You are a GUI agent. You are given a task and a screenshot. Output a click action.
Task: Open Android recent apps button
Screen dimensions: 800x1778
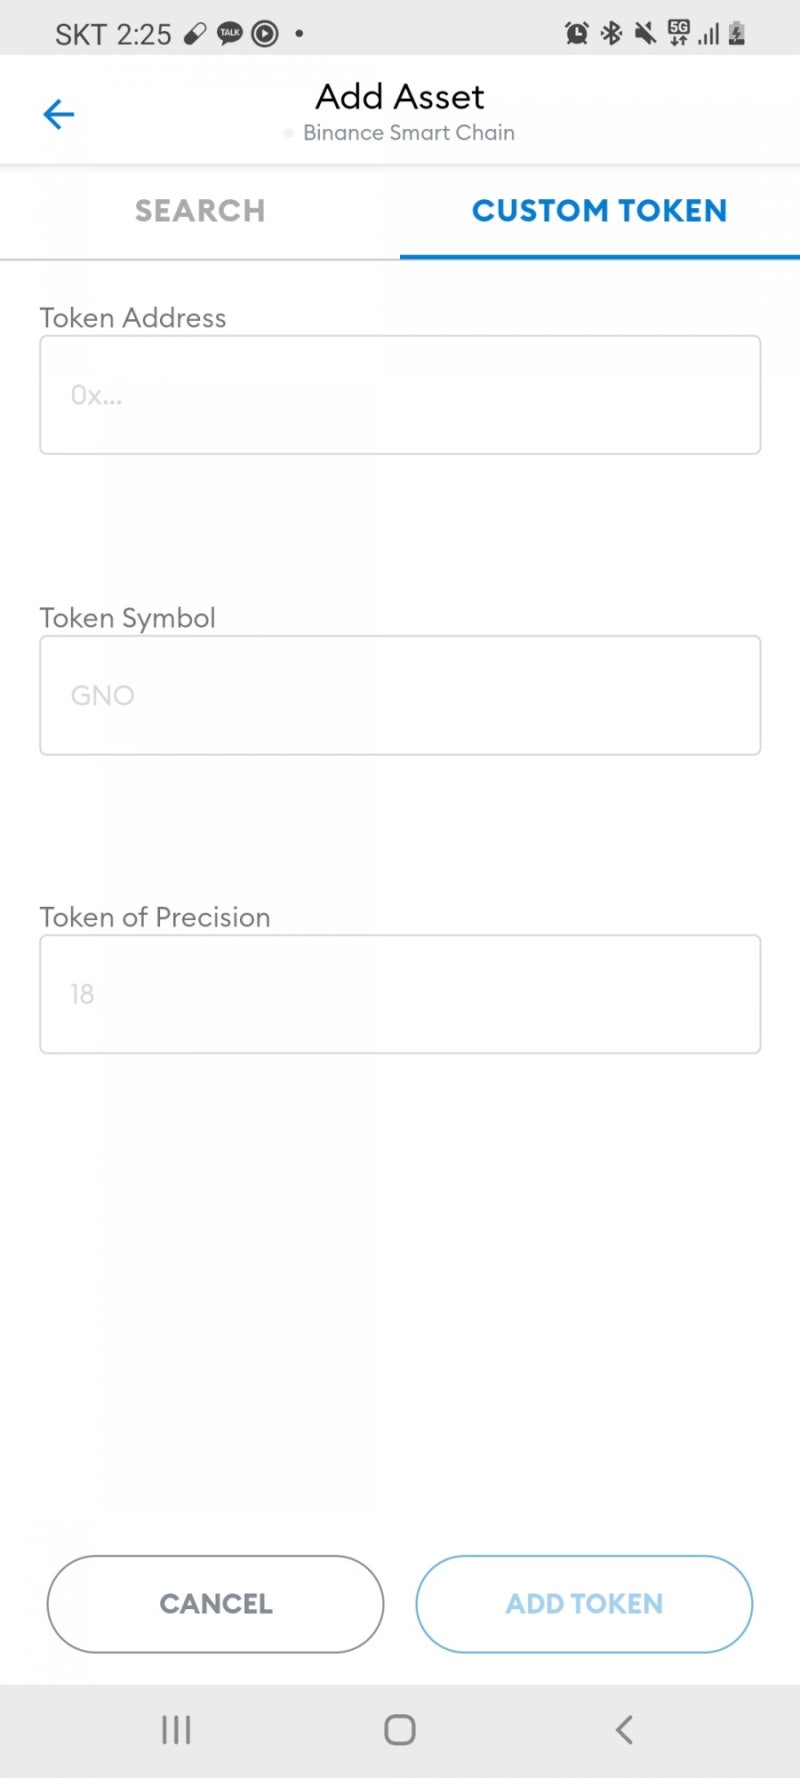(176, 1729)
